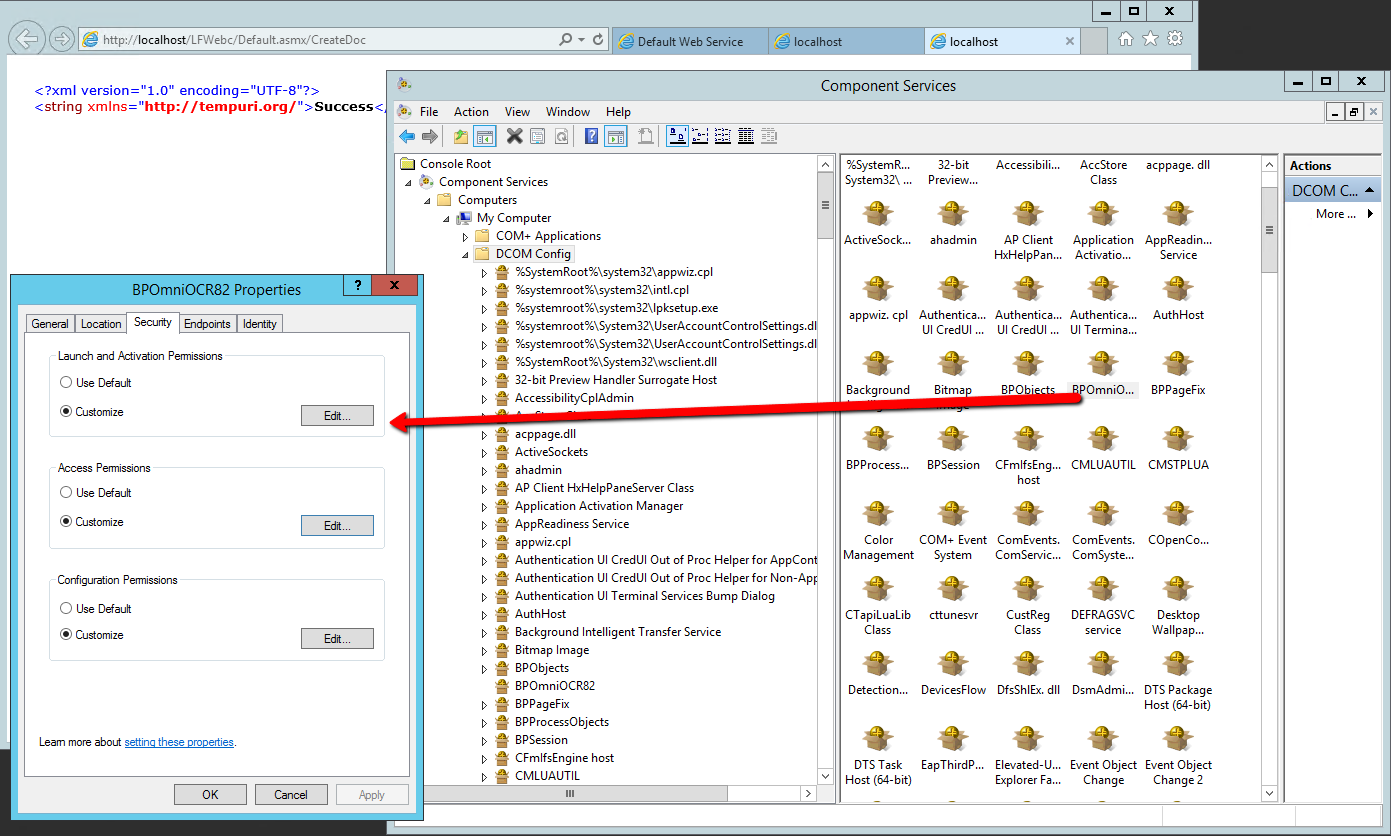Switch to the Endpoints tab

coord(207,323)
